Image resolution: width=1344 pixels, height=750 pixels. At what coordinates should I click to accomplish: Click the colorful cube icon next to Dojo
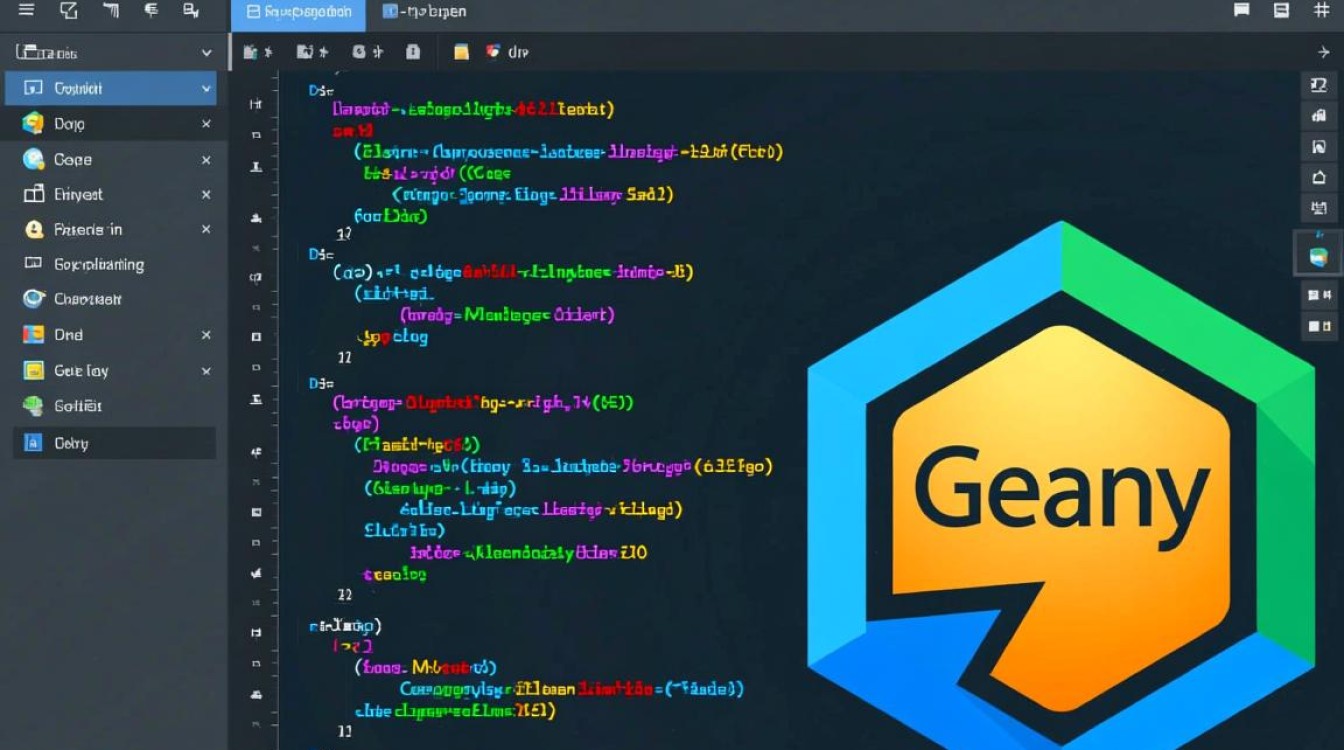pyautogui.click(x=34, y=124)
